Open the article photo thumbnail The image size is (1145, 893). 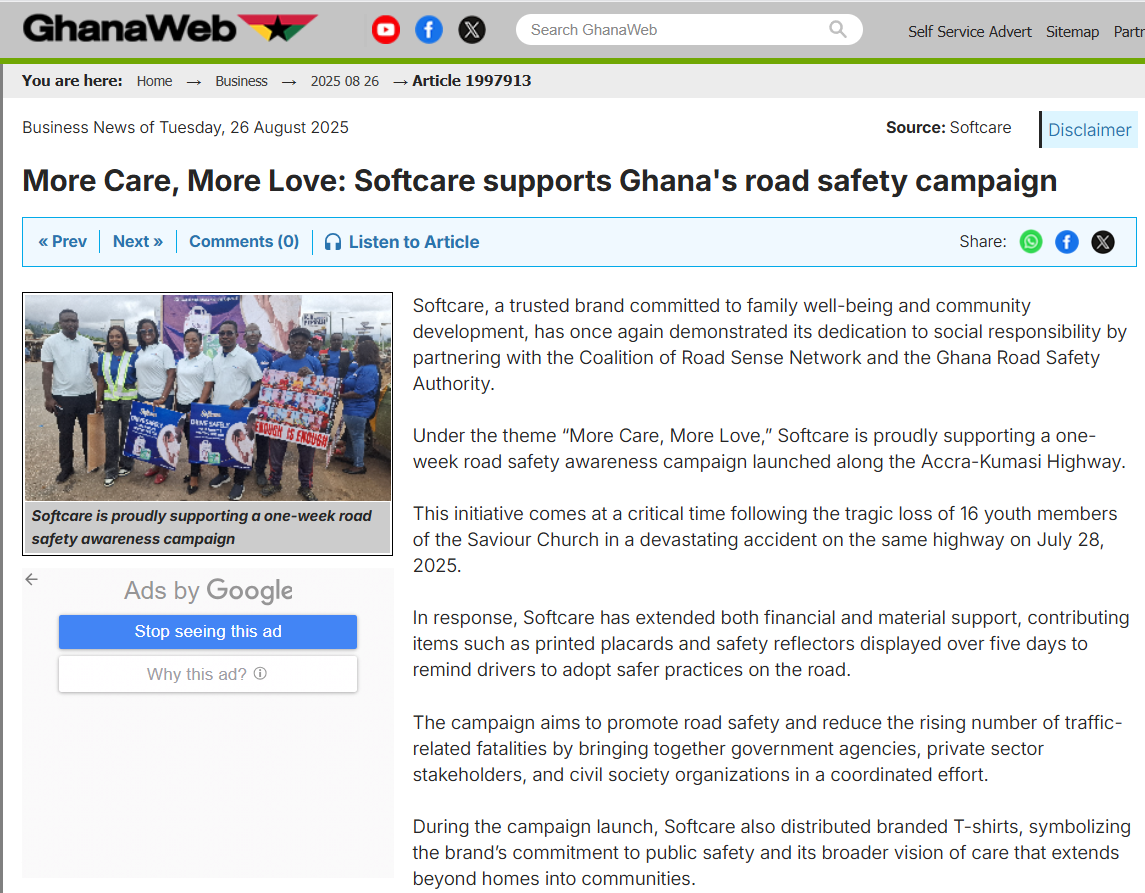pos(207,397)
